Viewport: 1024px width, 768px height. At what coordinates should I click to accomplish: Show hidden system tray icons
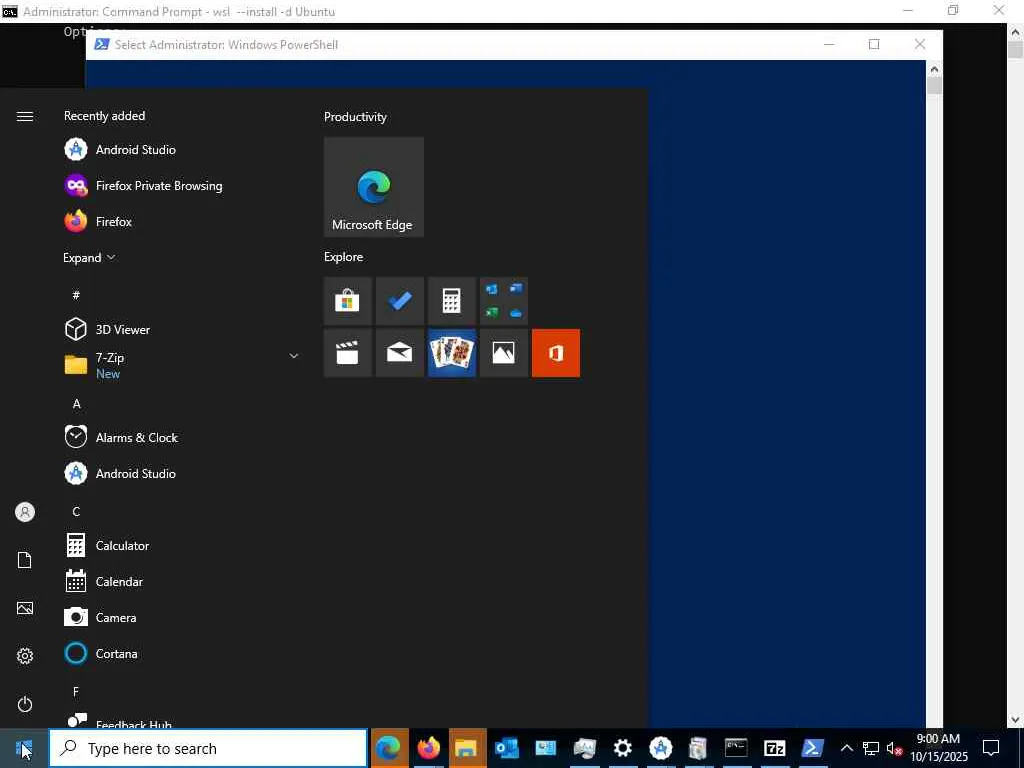tap(846, 748)
